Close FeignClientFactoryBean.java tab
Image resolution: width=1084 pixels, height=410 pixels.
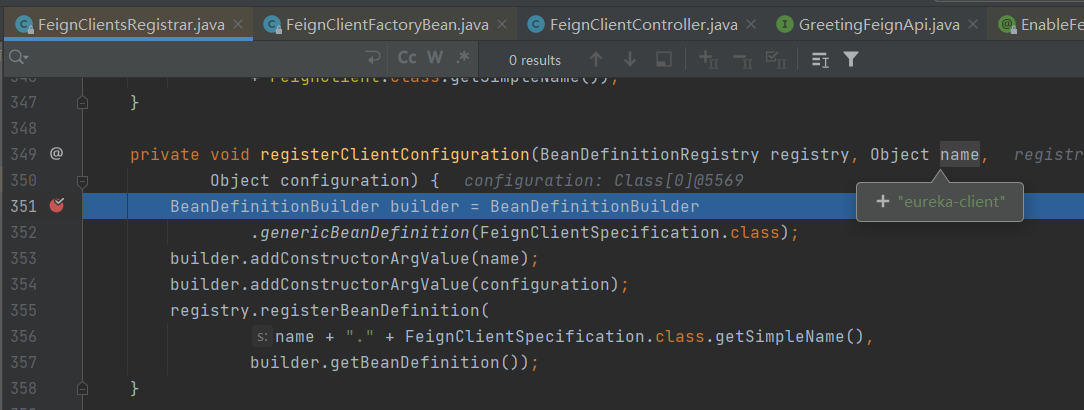pos(503,24)
